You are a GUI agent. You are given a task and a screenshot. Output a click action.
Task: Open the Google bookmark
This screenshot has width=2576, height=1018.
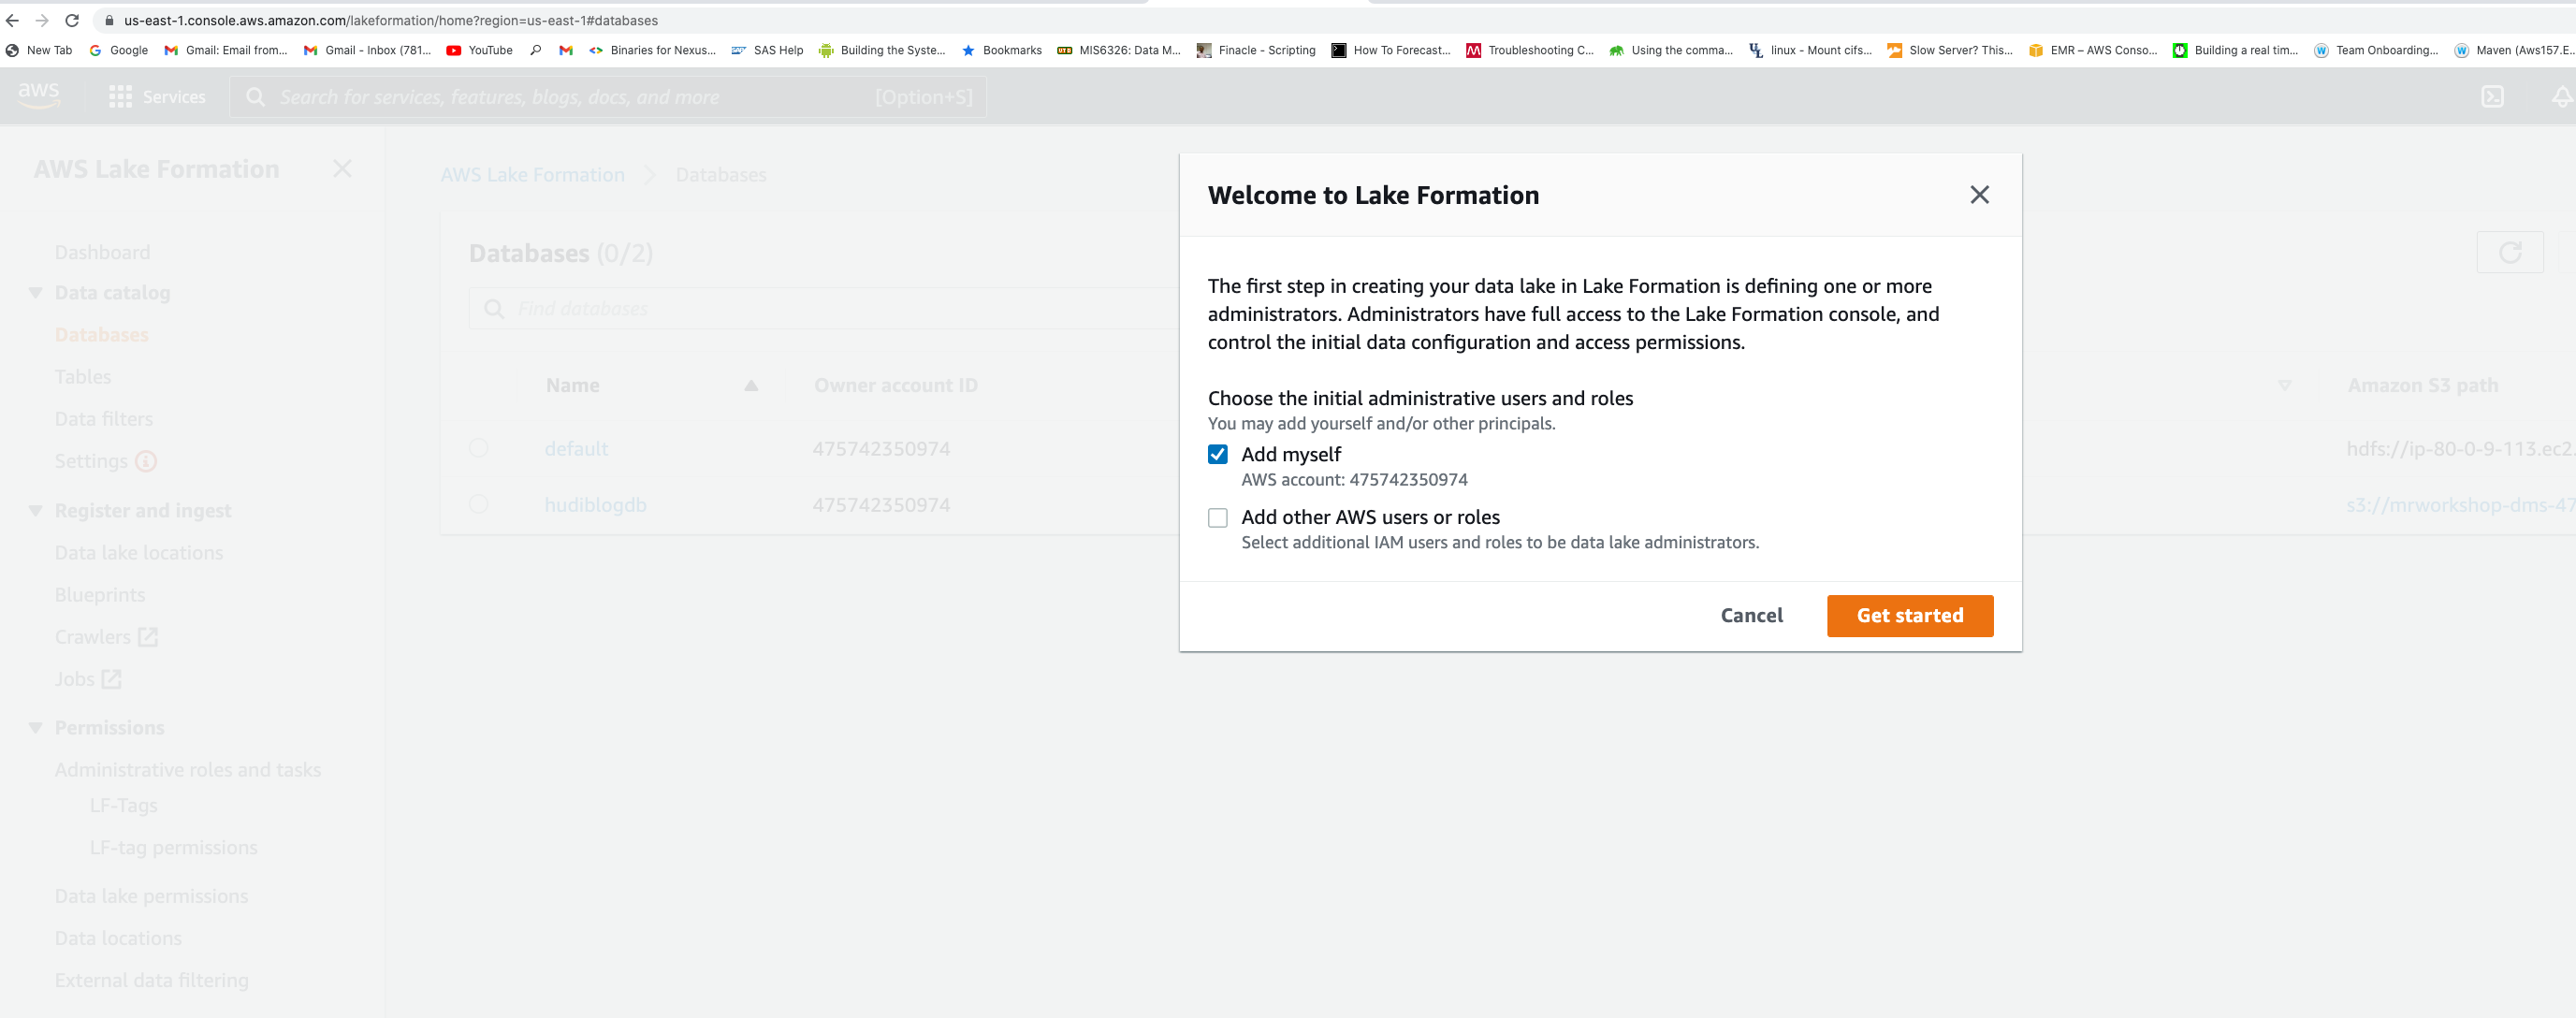118,50
